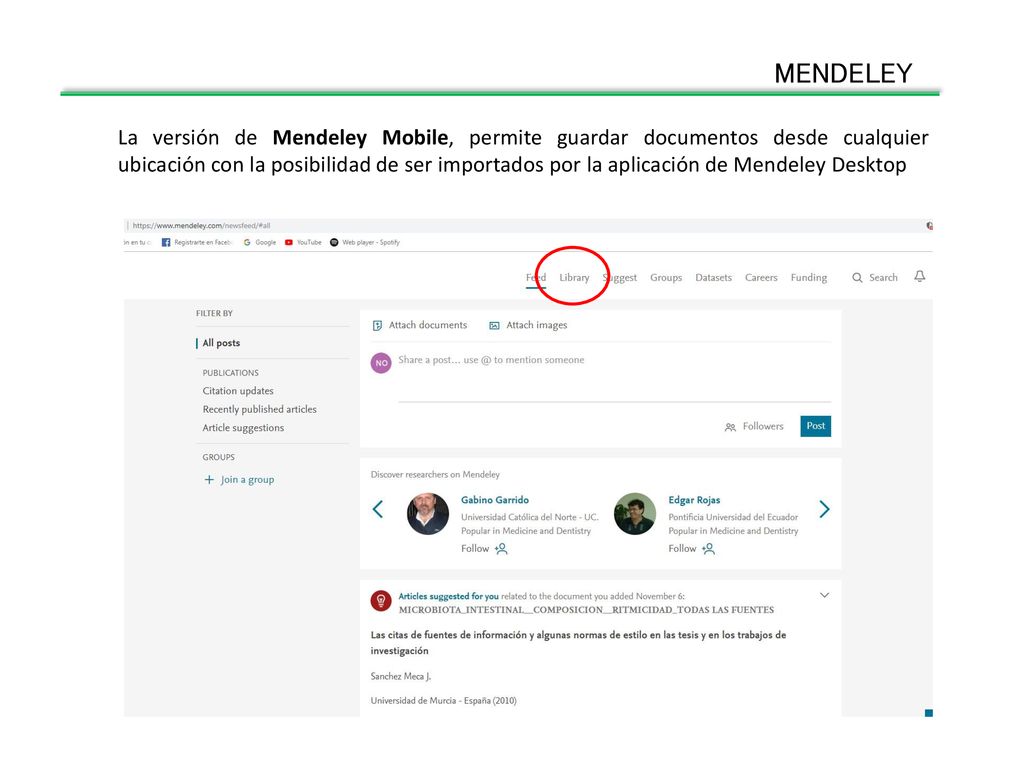Follow Gabino Garrido
1024x768 pixels.
click(484, 549)
